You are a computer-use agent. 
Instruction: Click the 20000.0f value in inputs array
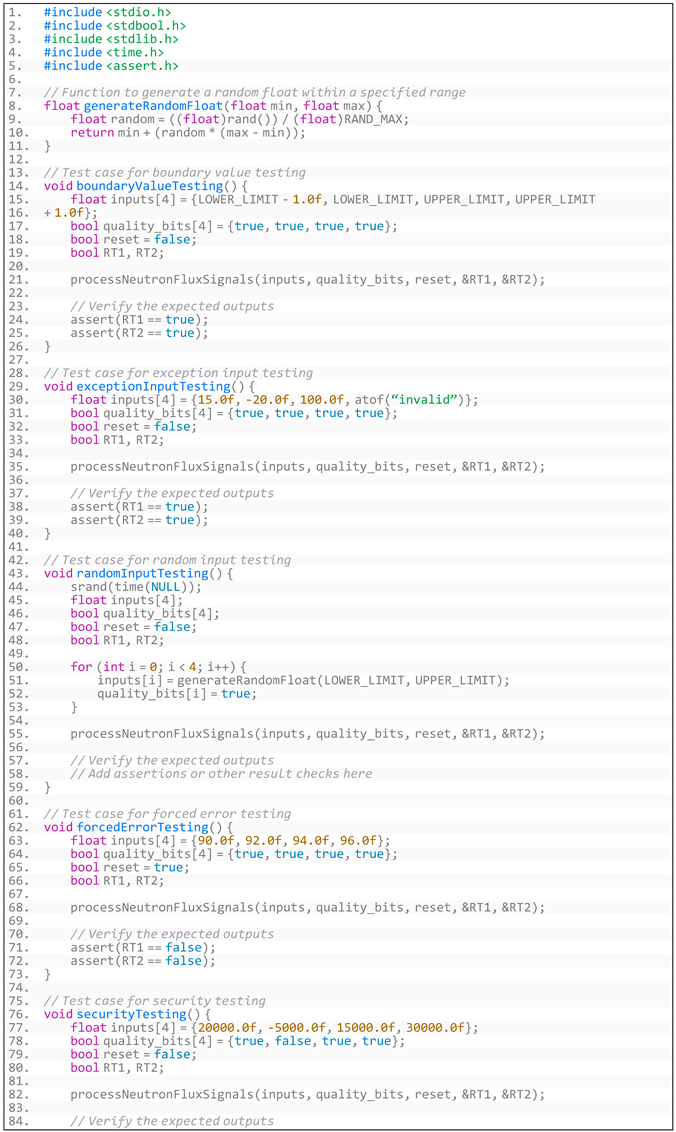(x=234, y=1027)
